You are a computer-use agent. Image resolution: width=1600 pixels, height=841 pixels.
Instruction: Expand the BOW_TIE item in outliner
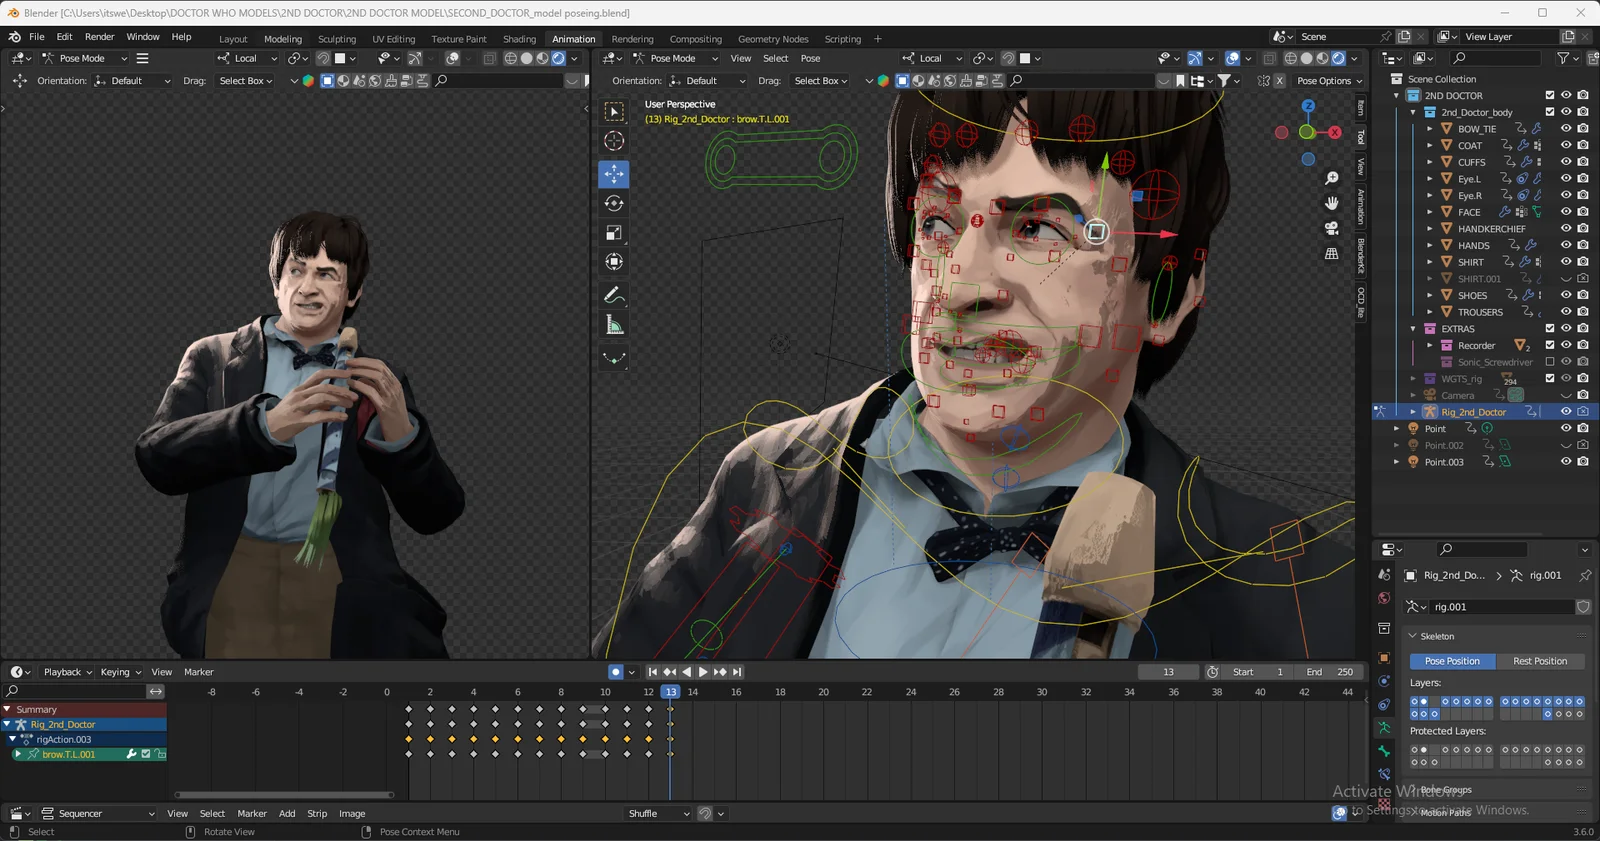(x=1430, y=129)
